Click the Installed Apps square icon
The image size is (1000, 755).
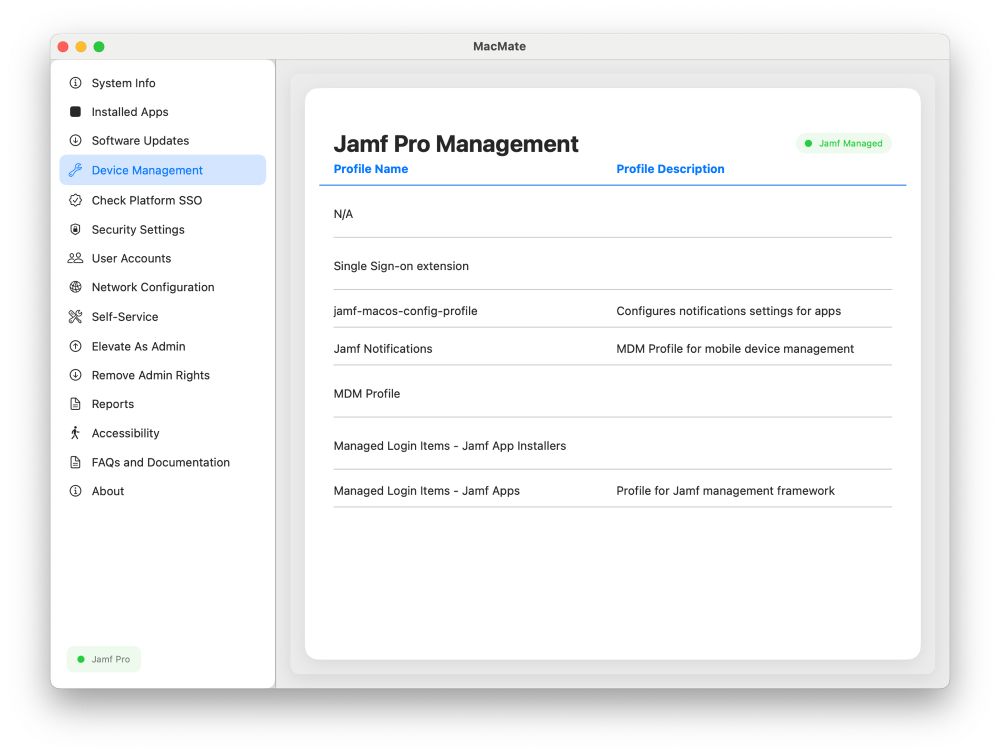tap(75, 112)
